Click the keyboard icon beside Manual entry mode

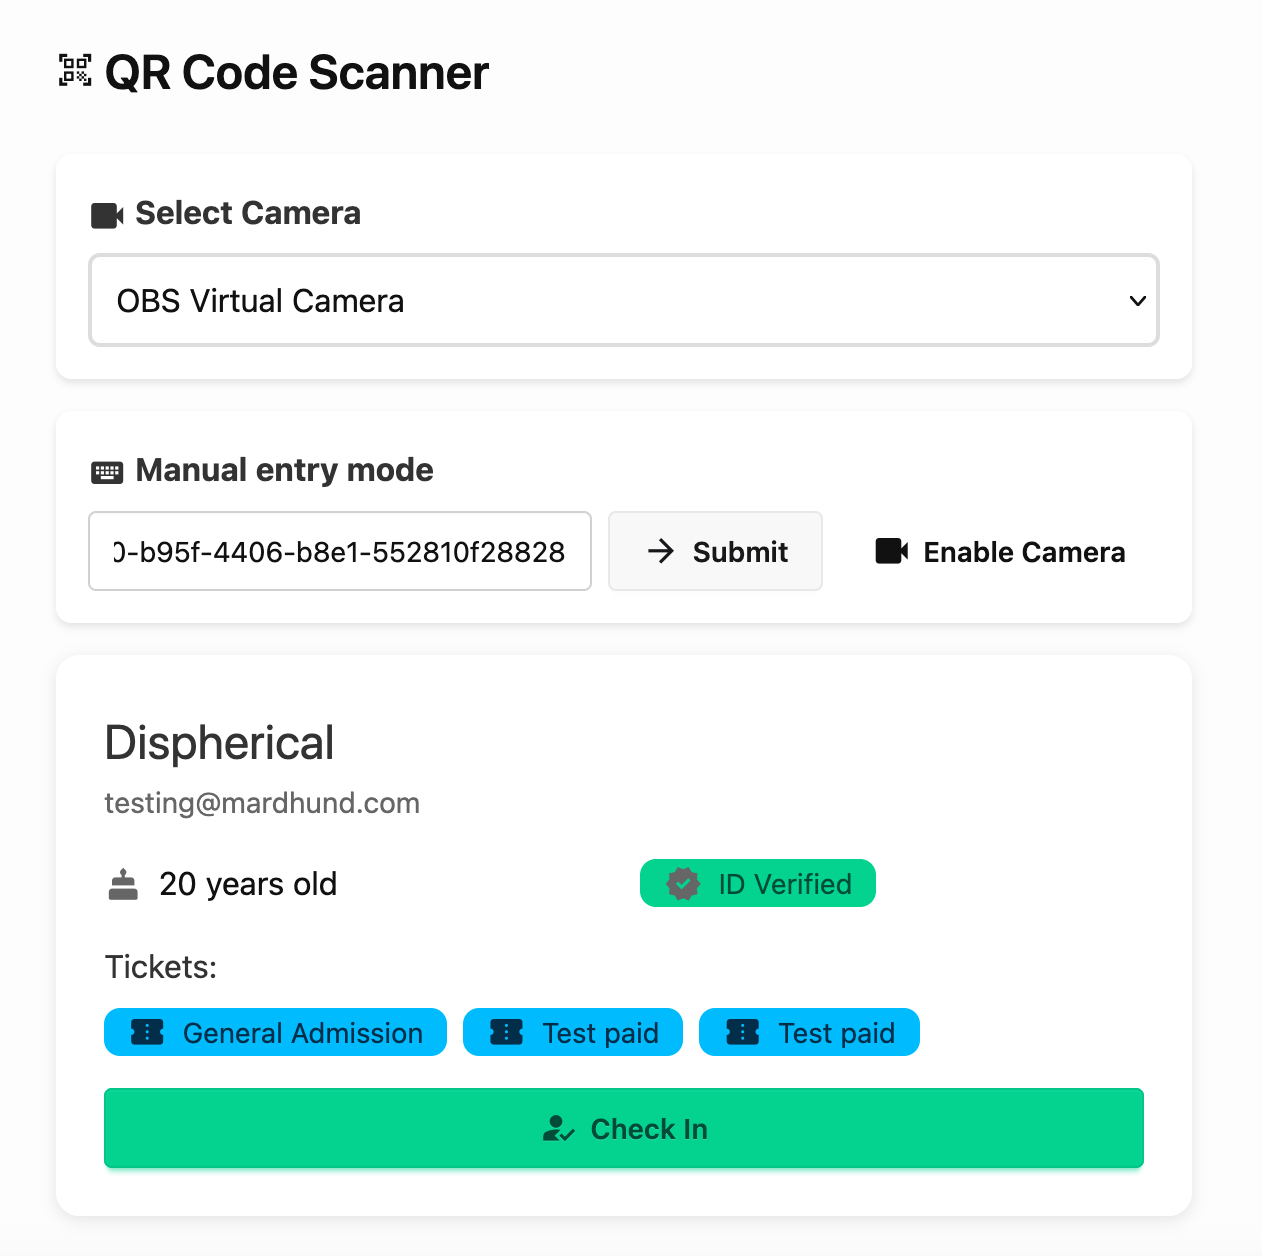pos(107,472)
